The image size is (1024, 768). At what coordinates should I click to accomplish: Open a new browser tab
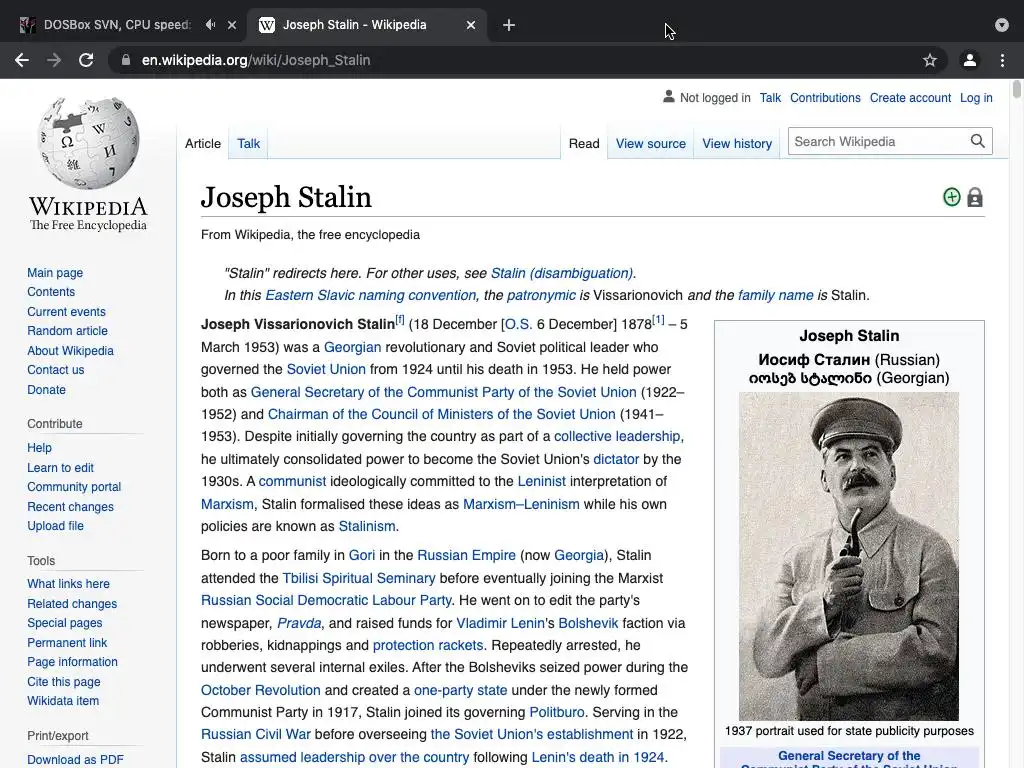[509, 25]
